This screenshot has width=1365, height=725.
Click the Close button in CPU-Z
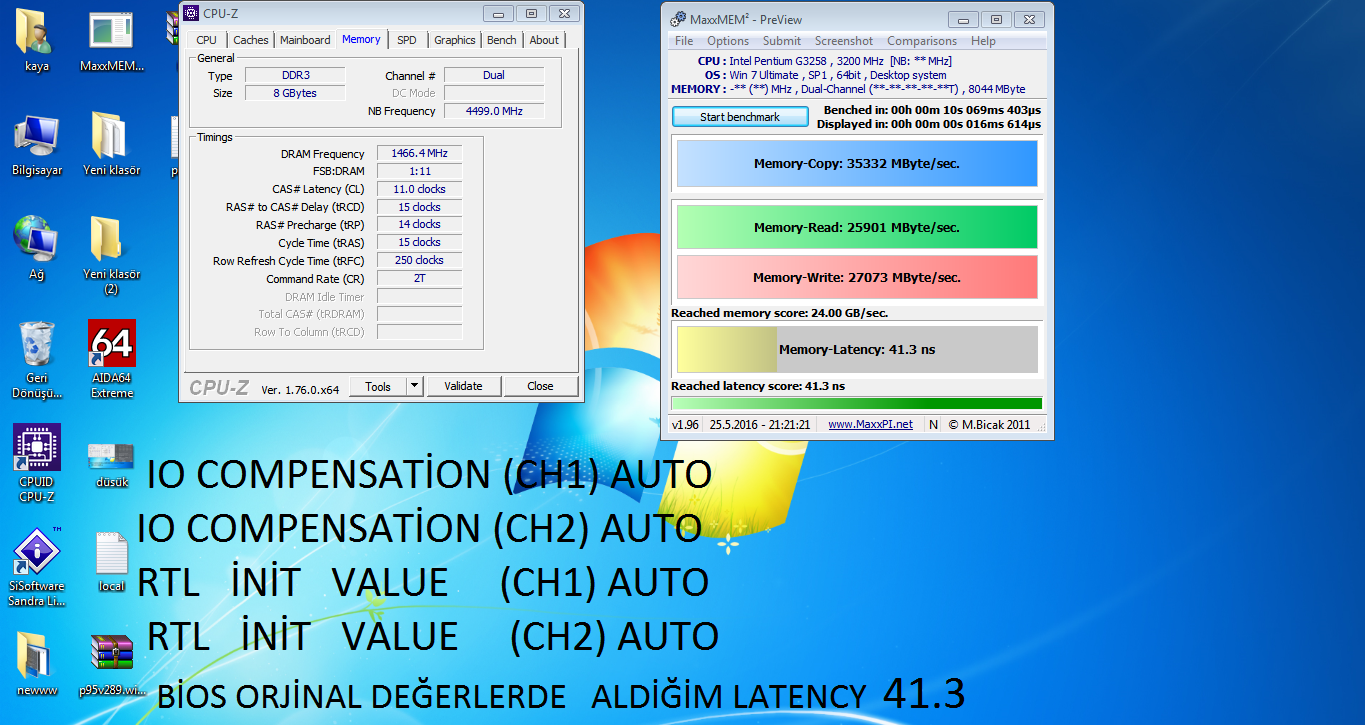tap(541, 386)
